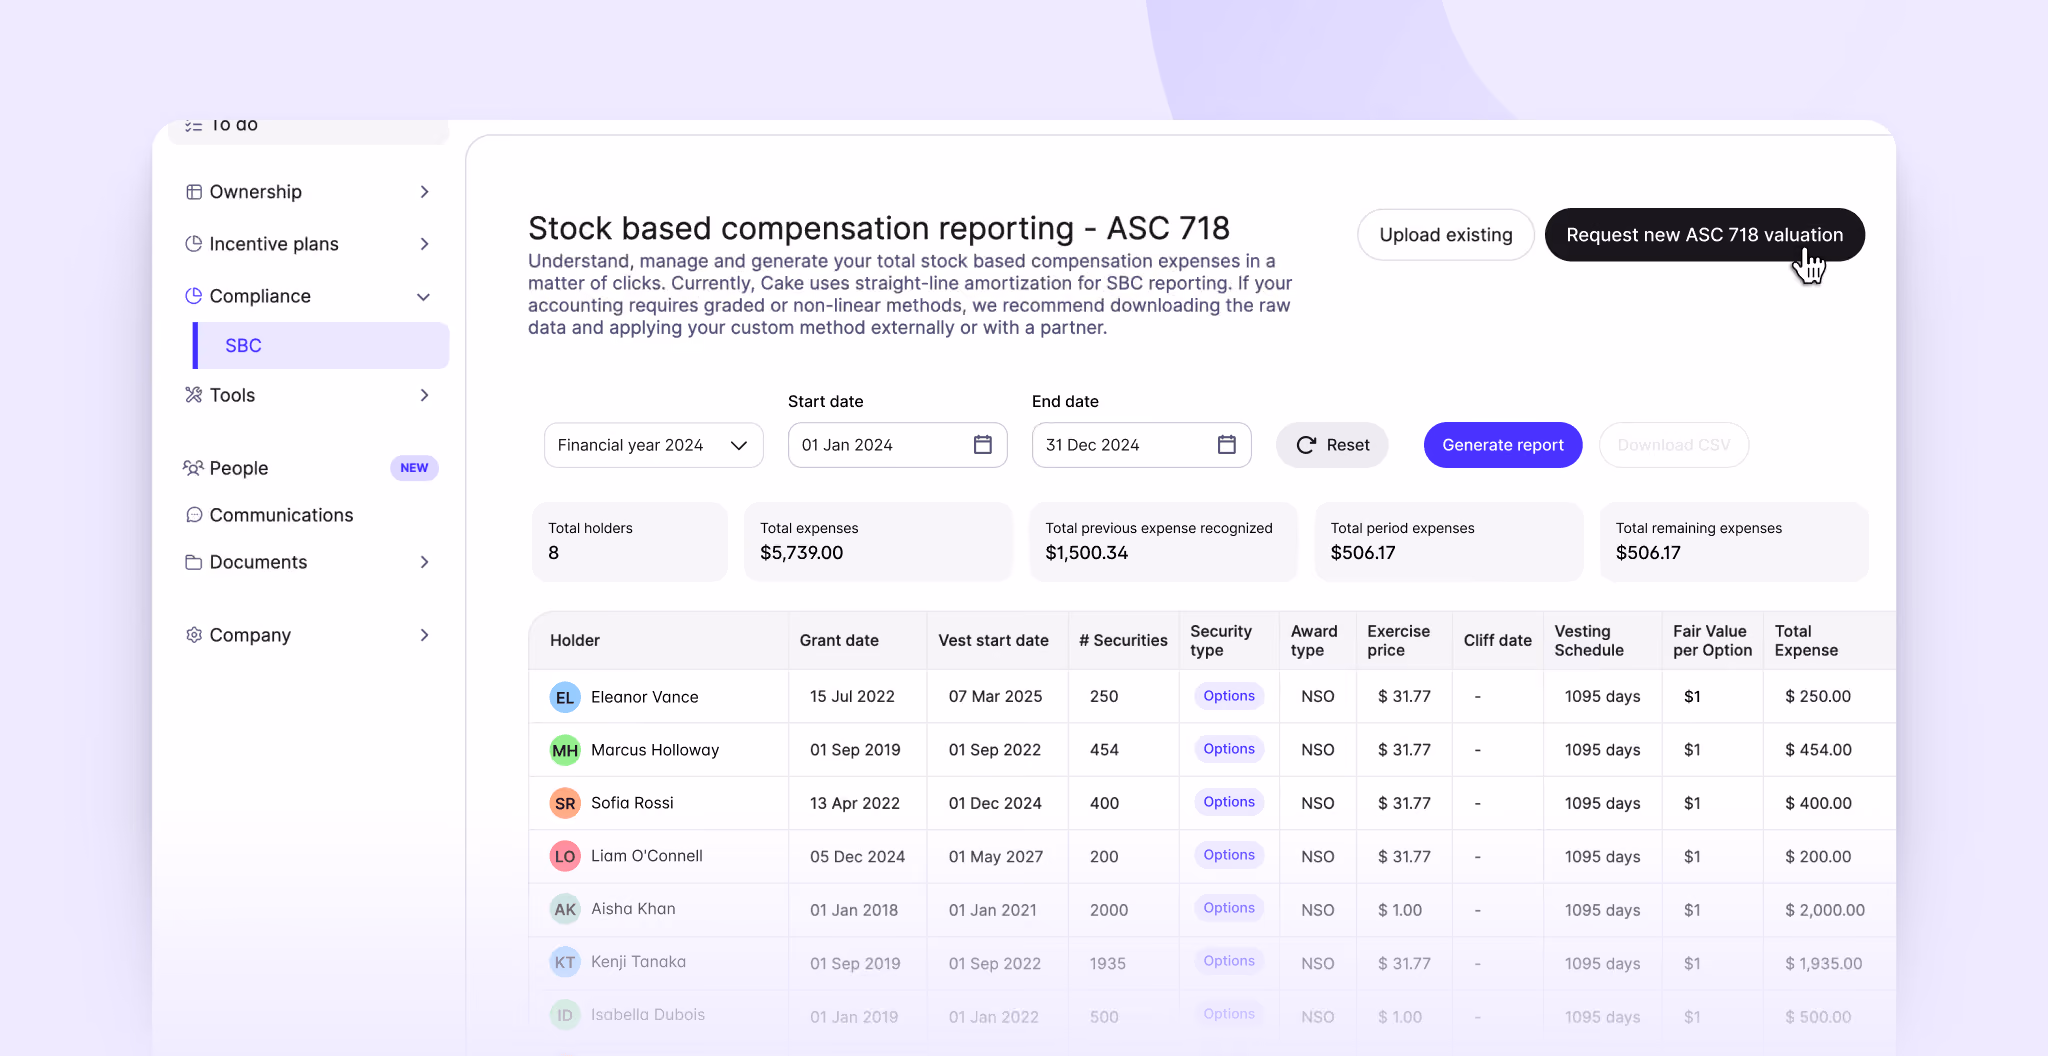Screen dimensions: 2048x1056
Task: Open the End date calendar icon
Action: [1227, 445]
